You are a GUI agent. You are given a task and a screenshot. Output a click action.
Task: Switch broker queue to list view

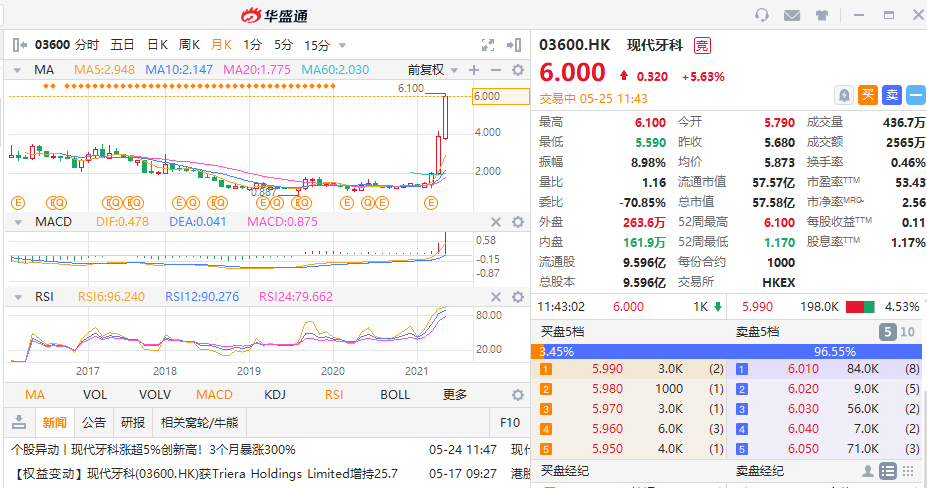pyautogui.click(x=887, y=471)
